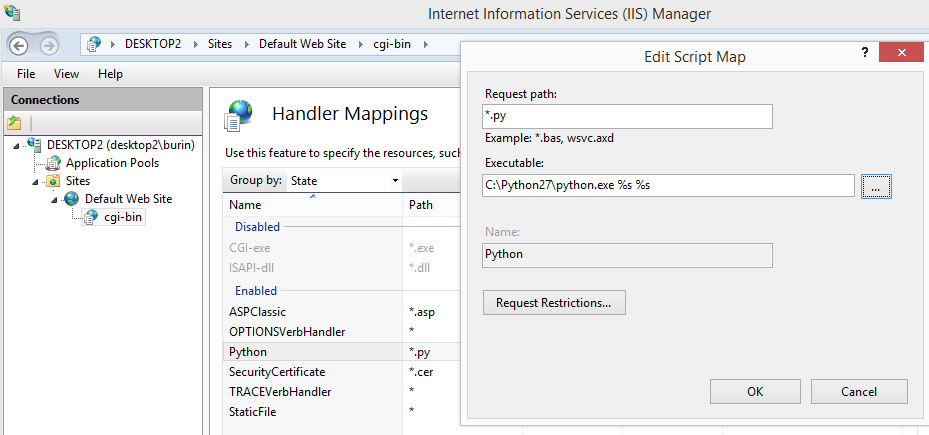Open the View menu
The width and height of the screenshot is (929, 435).
66,74
